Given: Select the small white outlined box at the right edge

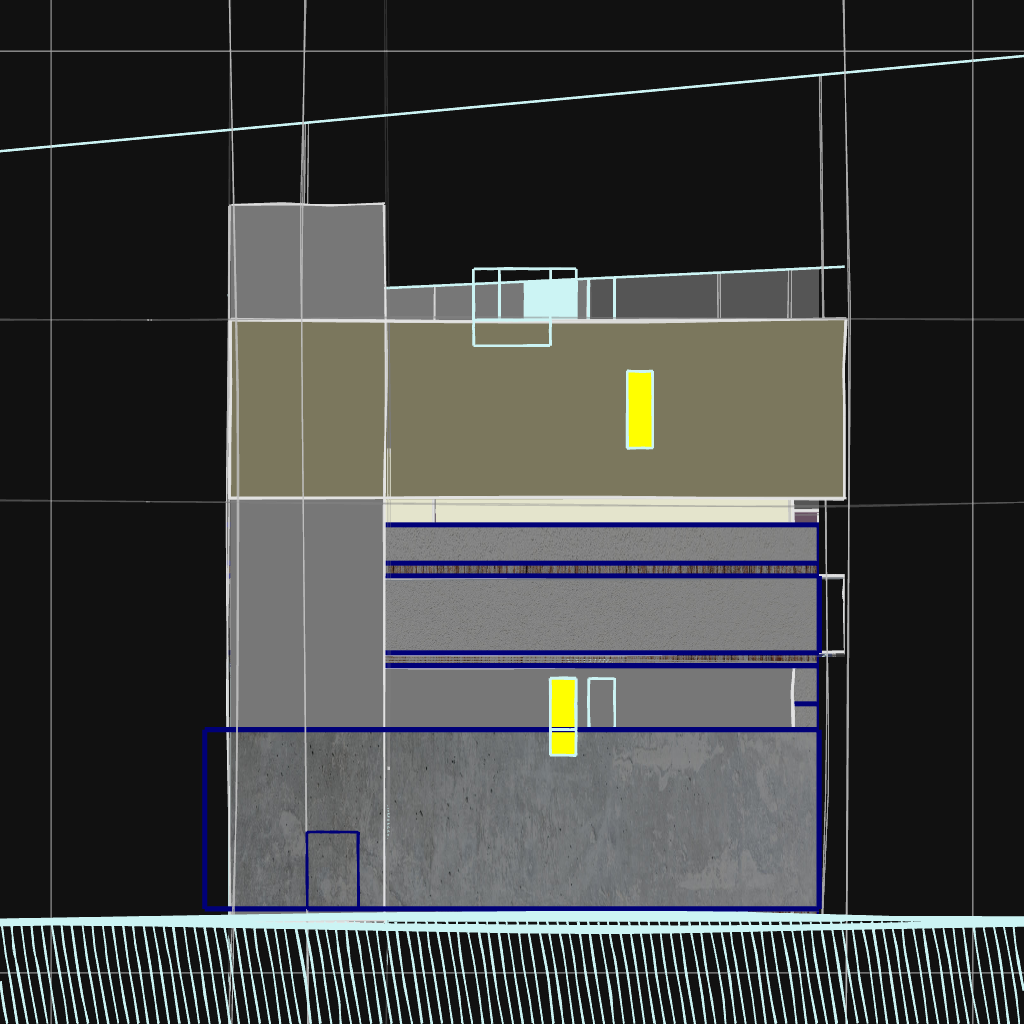Looking at the screenshot, I should [832, 614].
